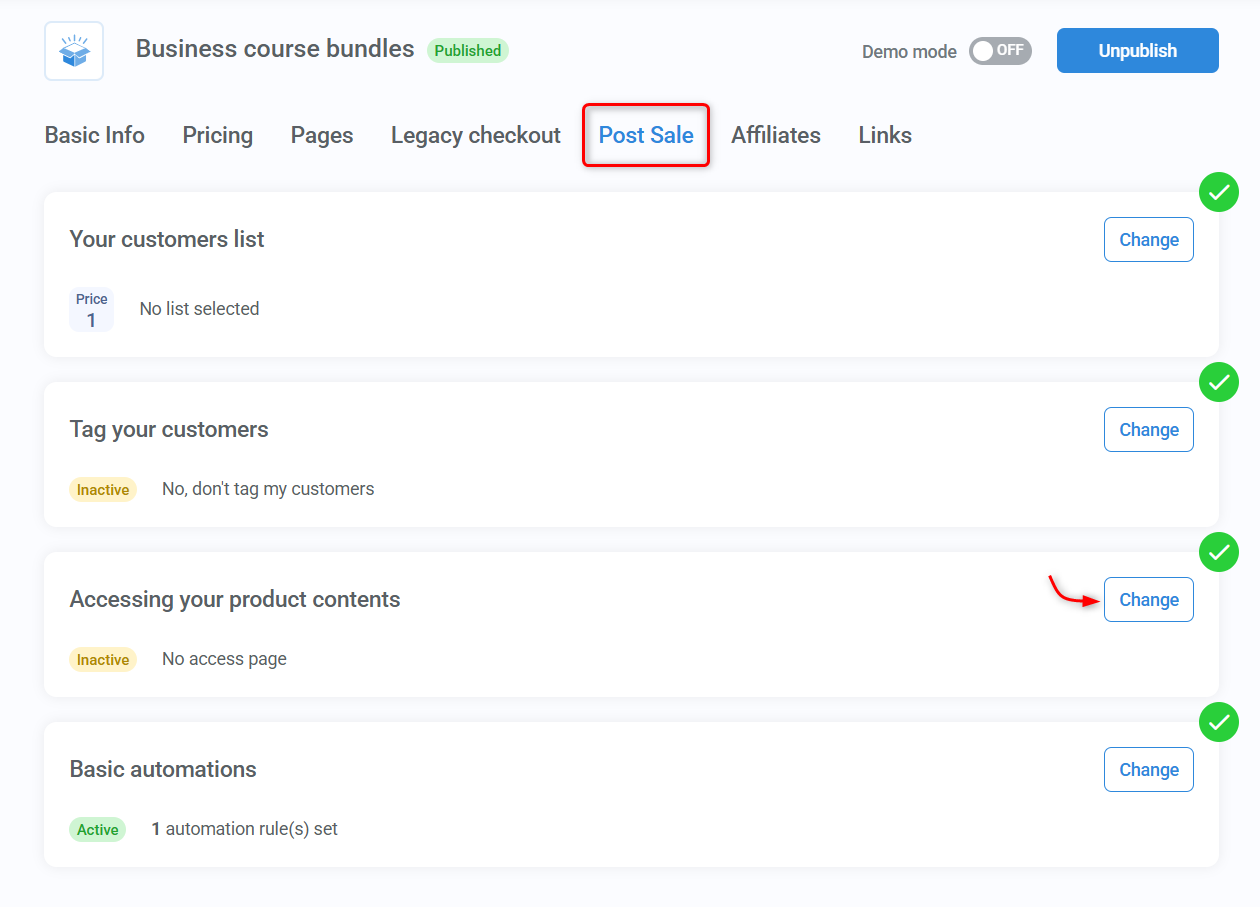The height and width of the screenshot is (907, 1260).
Task: Select the Pages tab
Action: (x=321, y=135)
